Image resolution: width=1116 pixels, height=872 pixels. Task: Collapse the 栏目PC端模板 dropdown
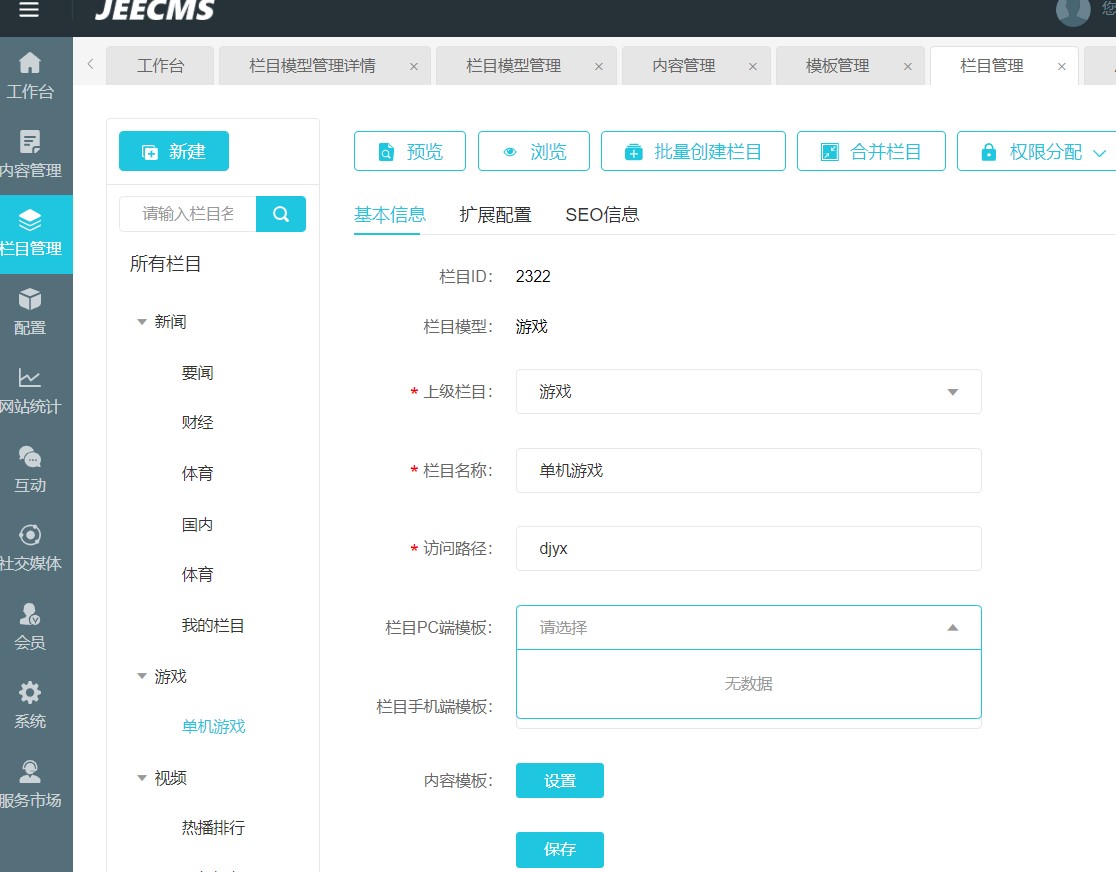(x=952, y=628)
